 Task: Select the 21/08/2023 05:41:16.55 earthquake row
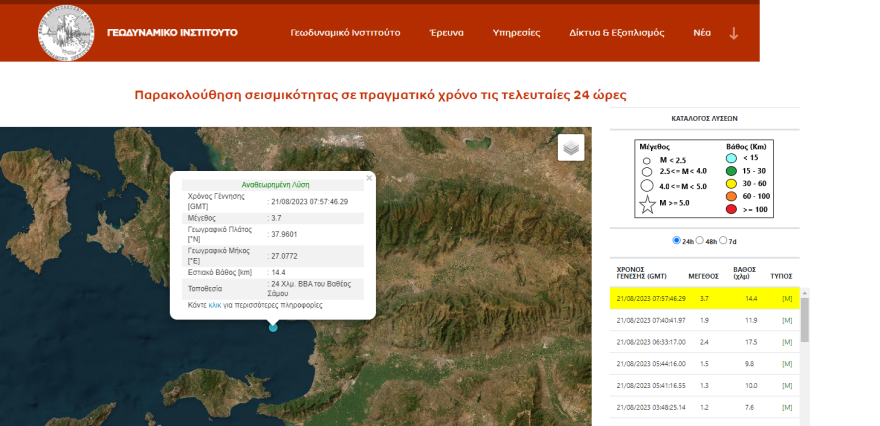tap(704, 386)
